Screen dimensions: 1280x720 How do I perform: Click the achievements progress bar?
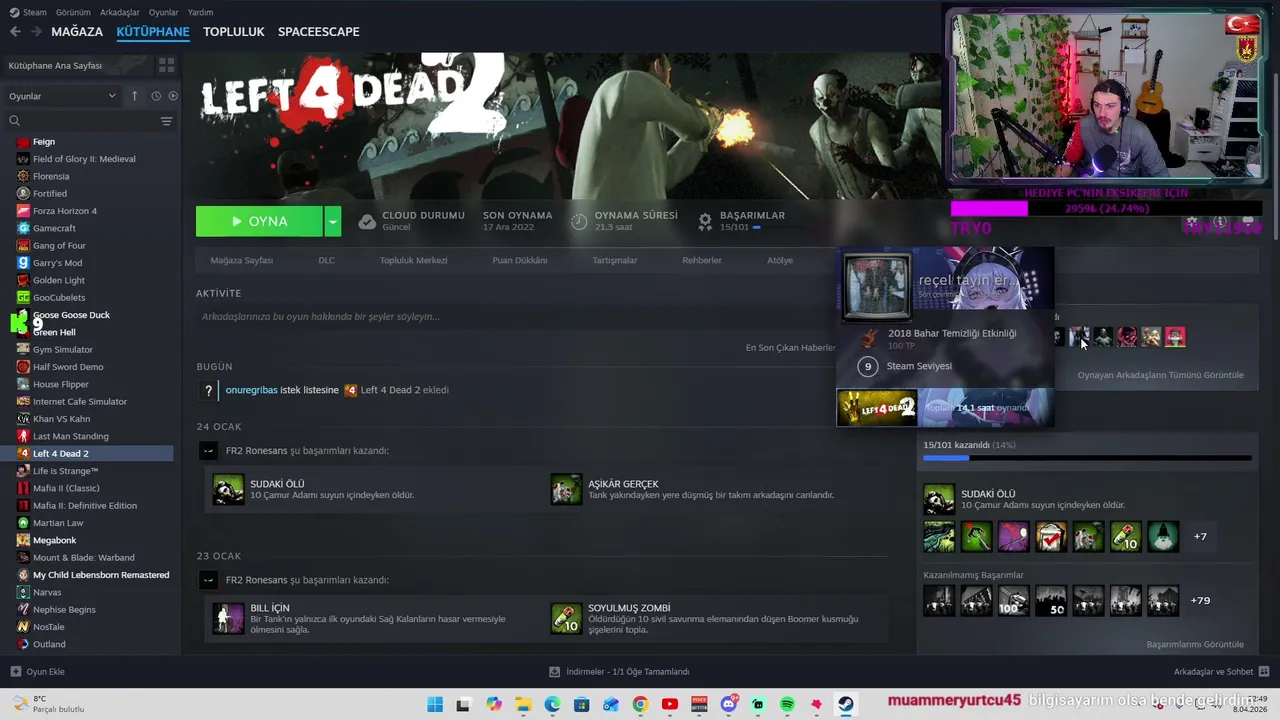point(1087,458)
